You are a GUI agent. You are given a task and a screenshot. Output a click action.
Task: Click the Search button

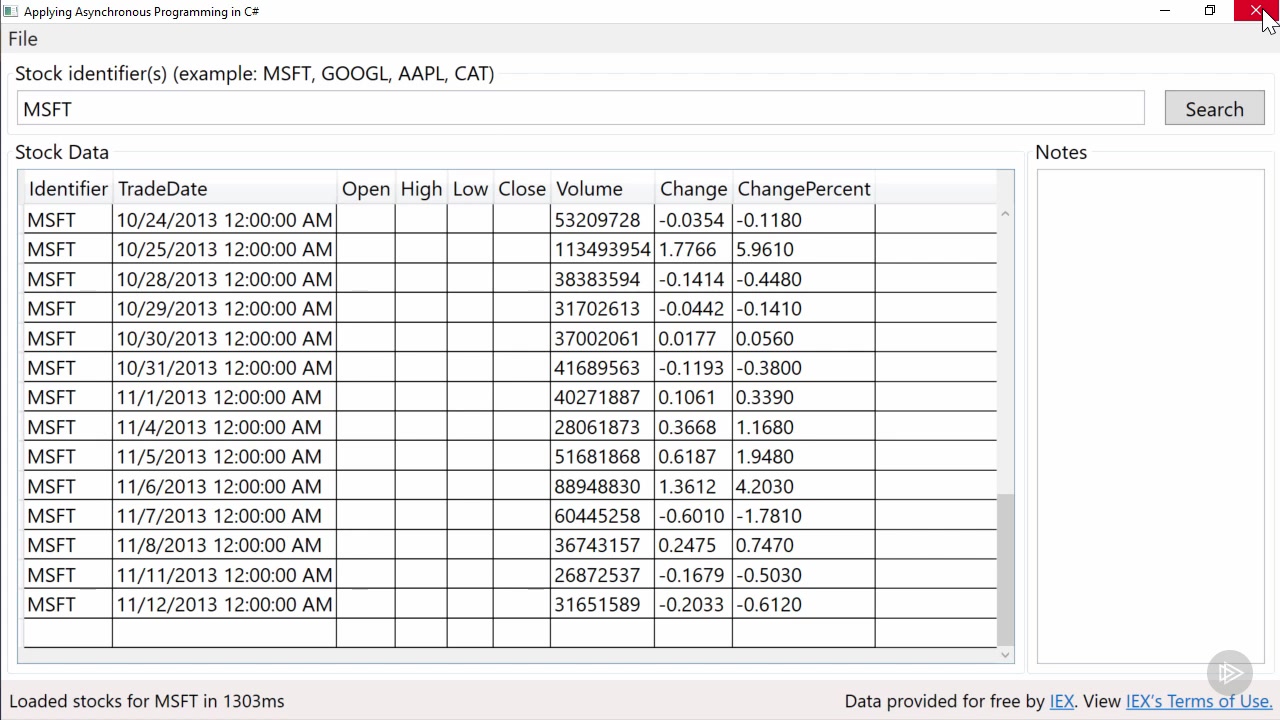pyautogui.click(x=1214, y=109)
